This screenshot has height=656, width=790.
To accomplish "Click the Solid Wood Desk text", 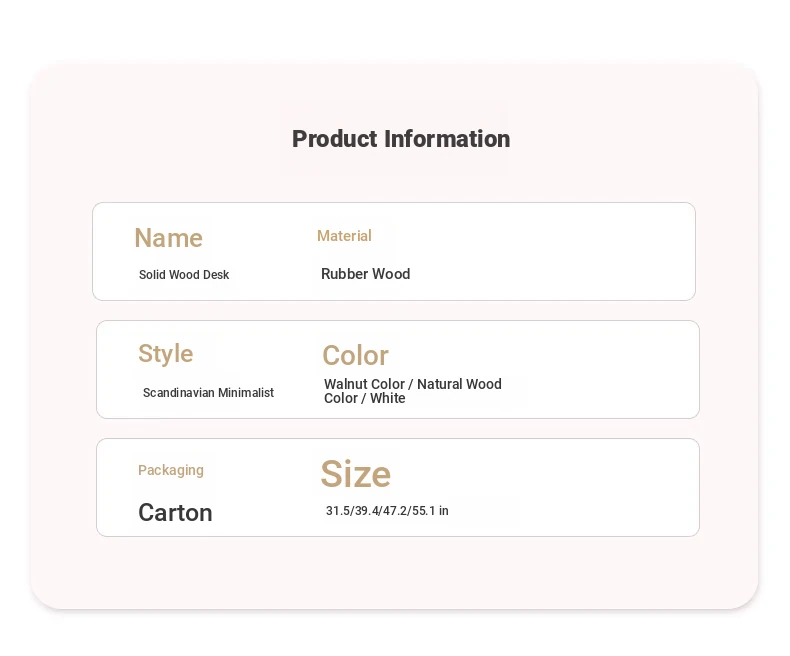I will 184,275.
